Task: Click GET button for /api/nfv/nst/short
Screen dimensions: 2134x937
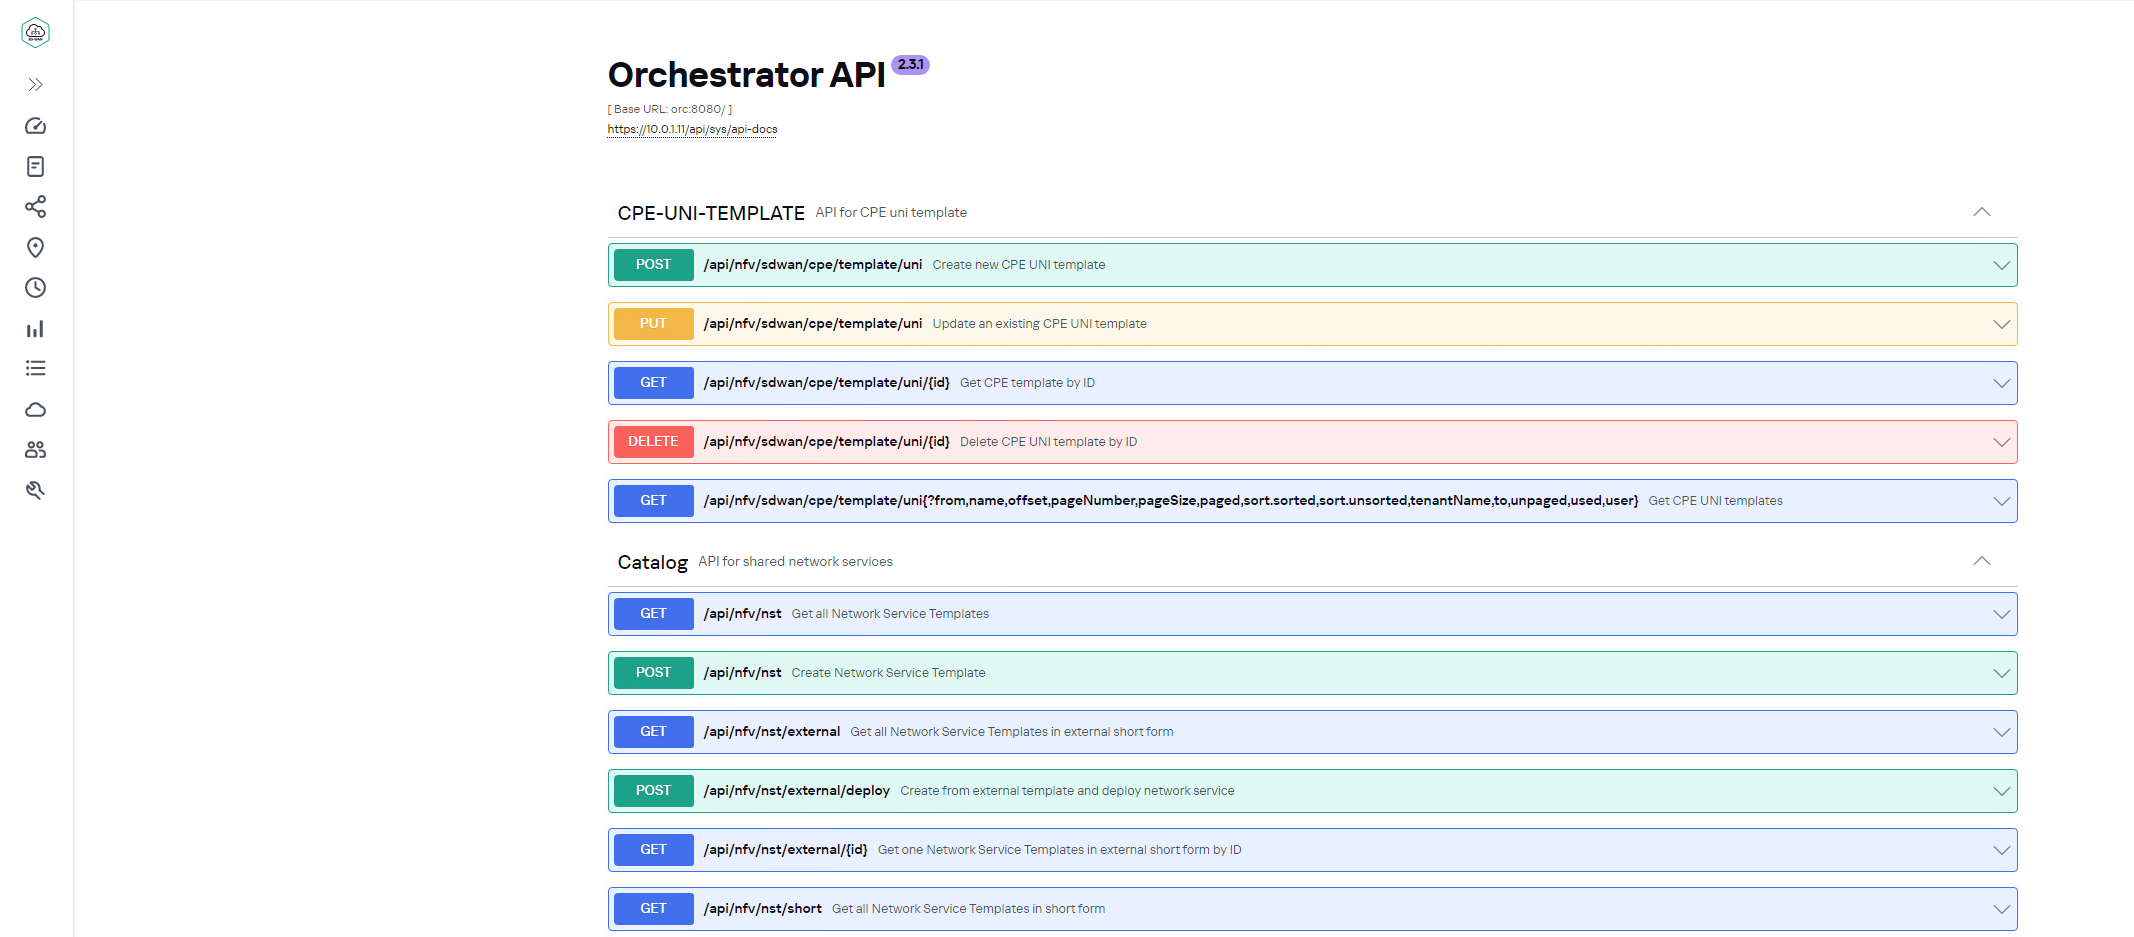Action: pyautogui.click(x=653, y=909)
